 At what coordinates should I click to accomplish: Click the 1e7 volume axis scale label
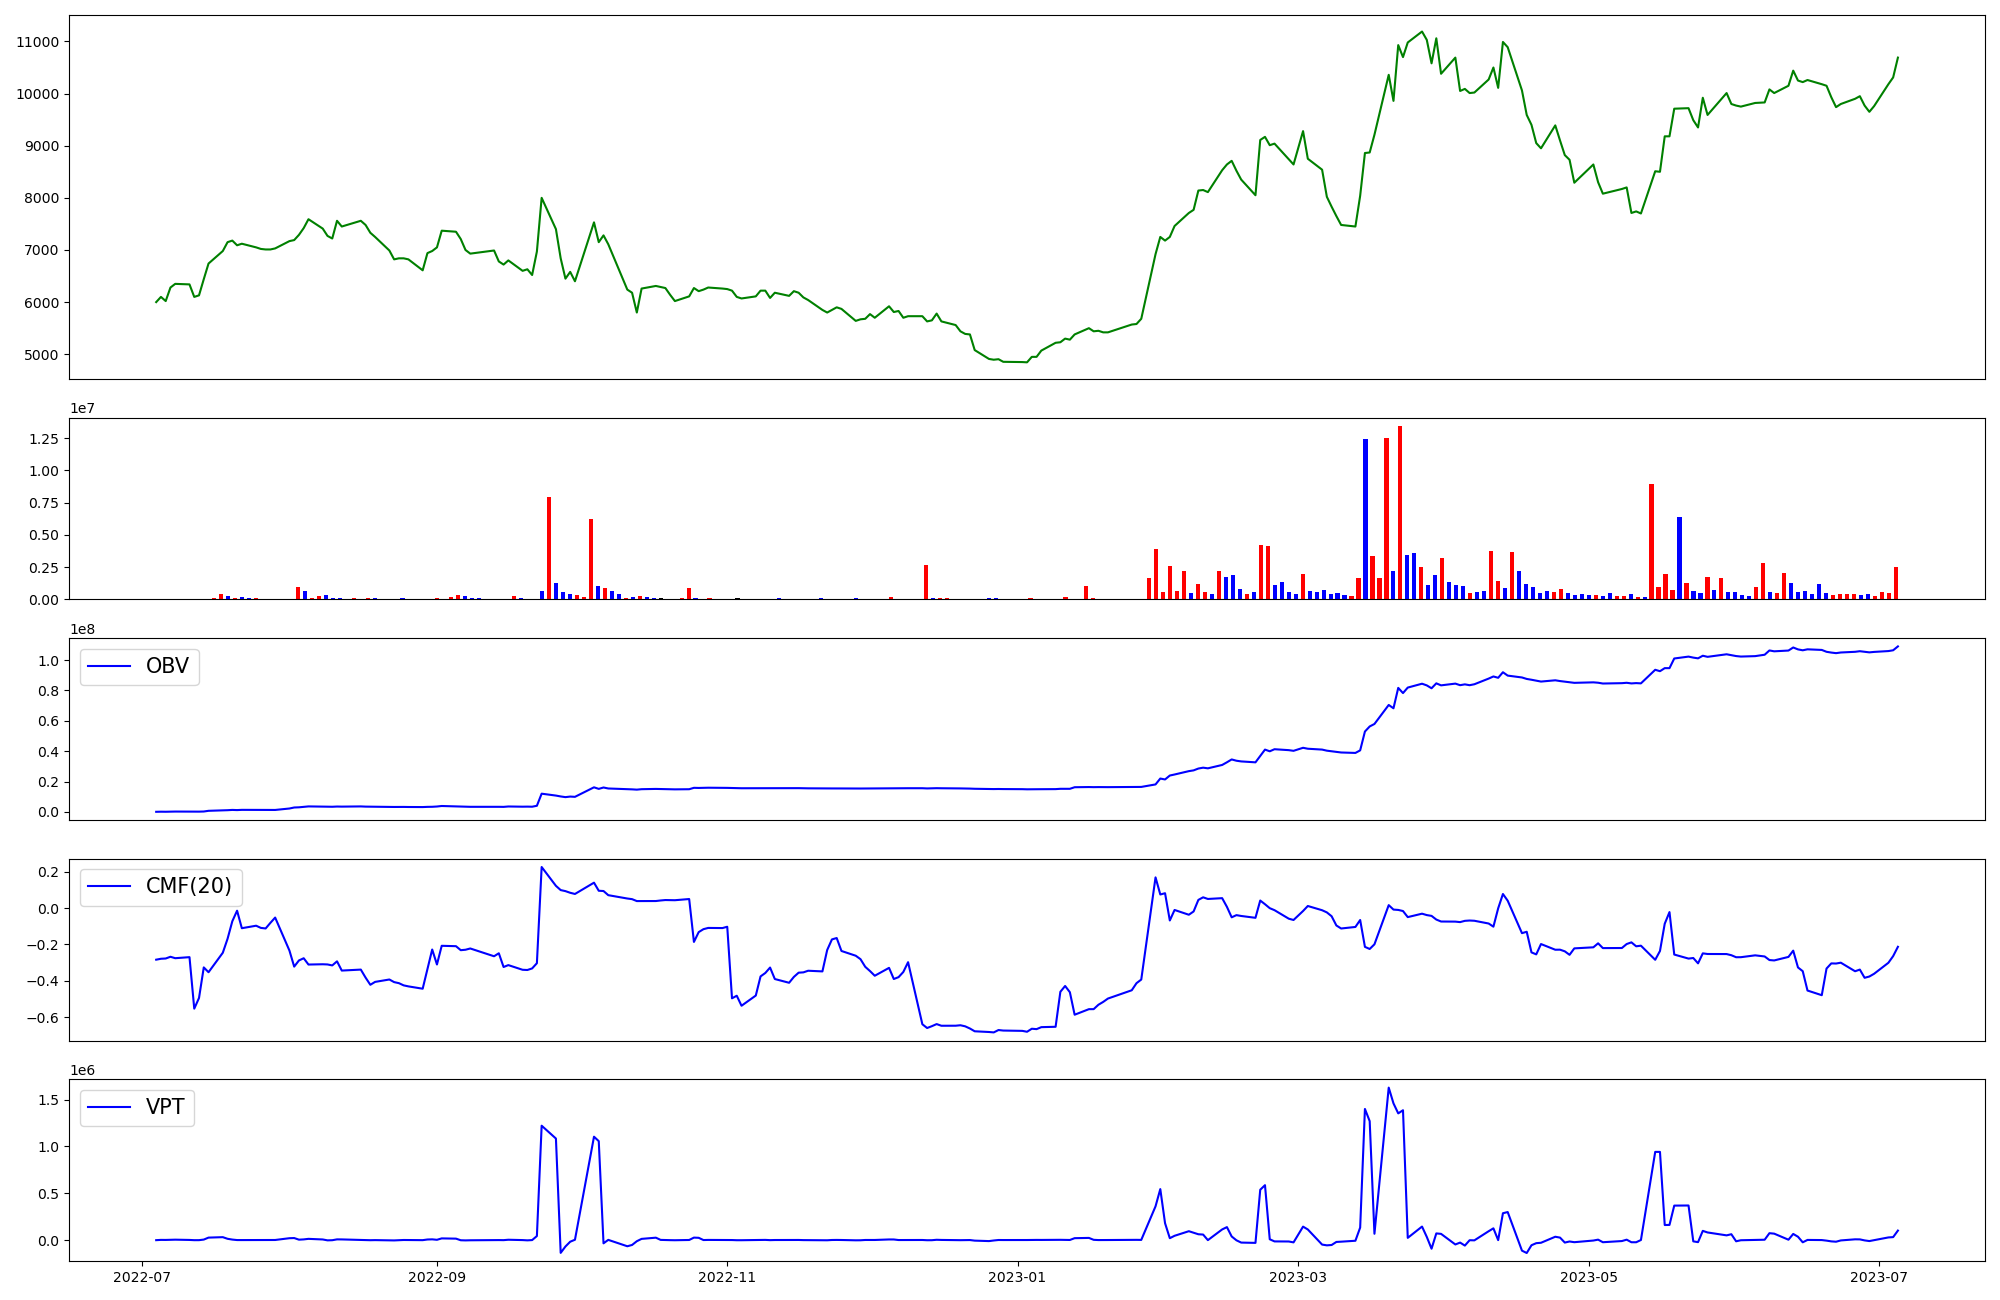pos(82,408)
